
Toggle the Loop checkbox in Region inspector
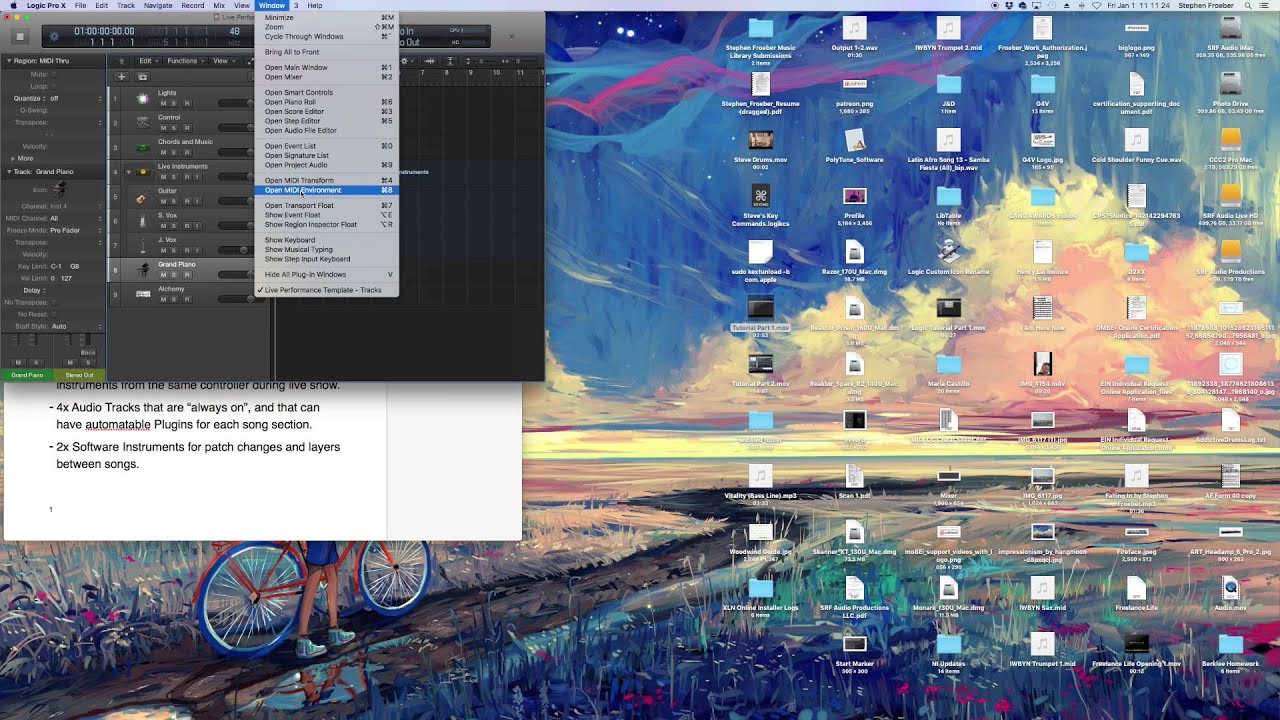[x=54, y=86]
